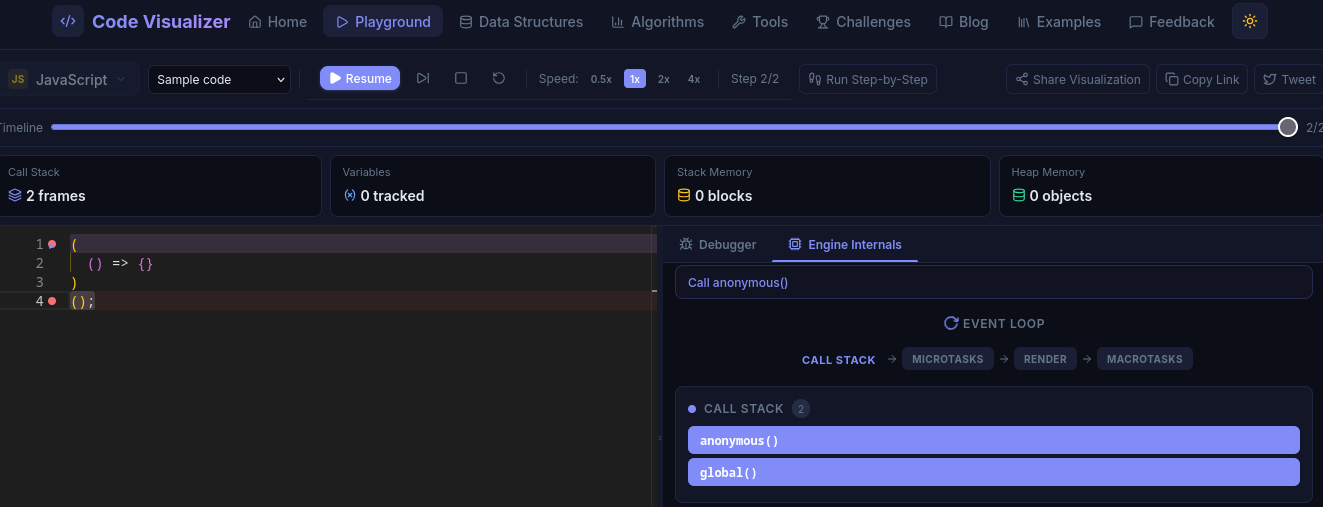Click the JS language badge icon
This screenshot has width=1323, height=507.
(x=18, y=79)
